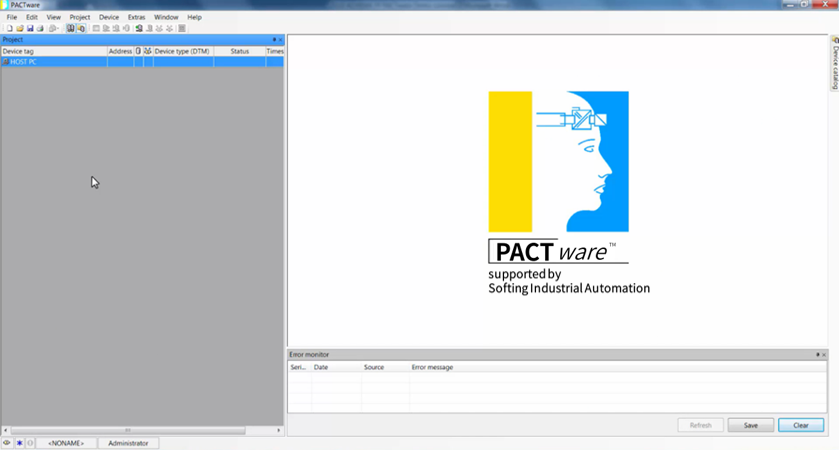Toggle the Project view toolbar icon
This screenshot has width=839, height=450.
71,28
